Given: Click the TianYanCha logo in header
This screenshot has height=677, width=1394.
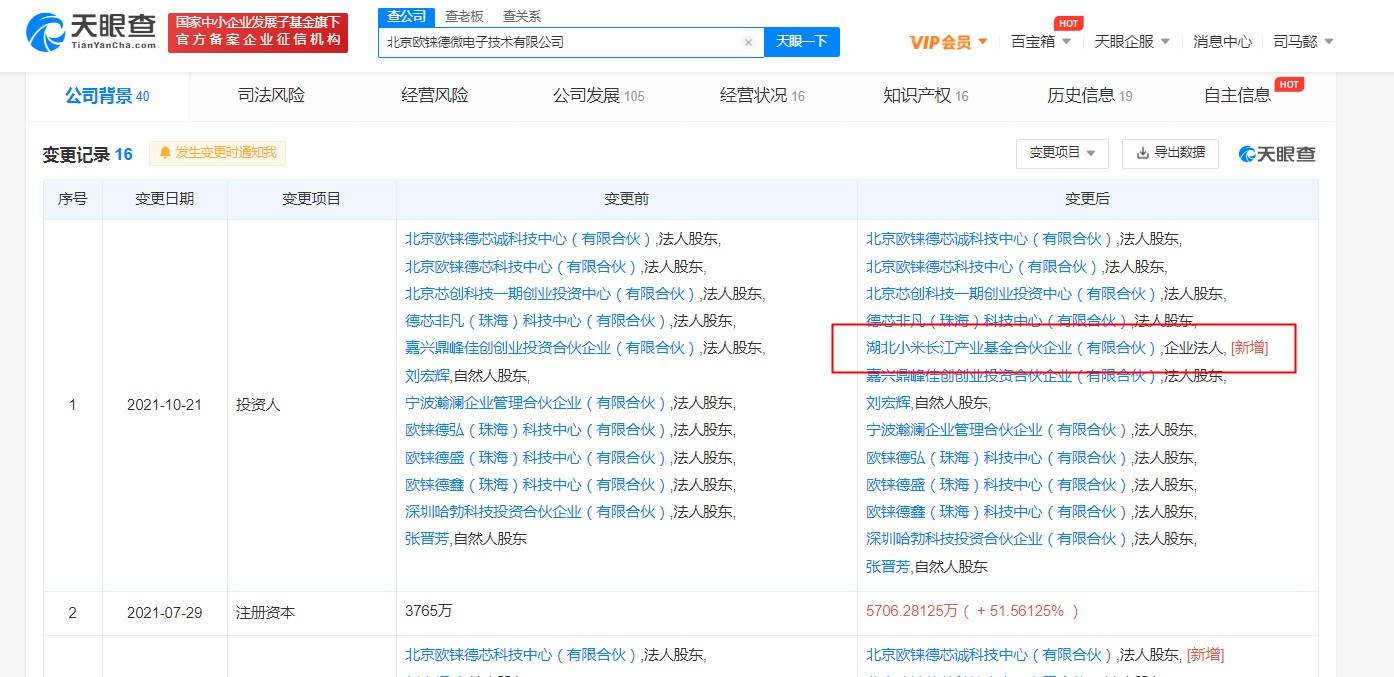Looking at the screenshot, I should click(x=91, y=31).
